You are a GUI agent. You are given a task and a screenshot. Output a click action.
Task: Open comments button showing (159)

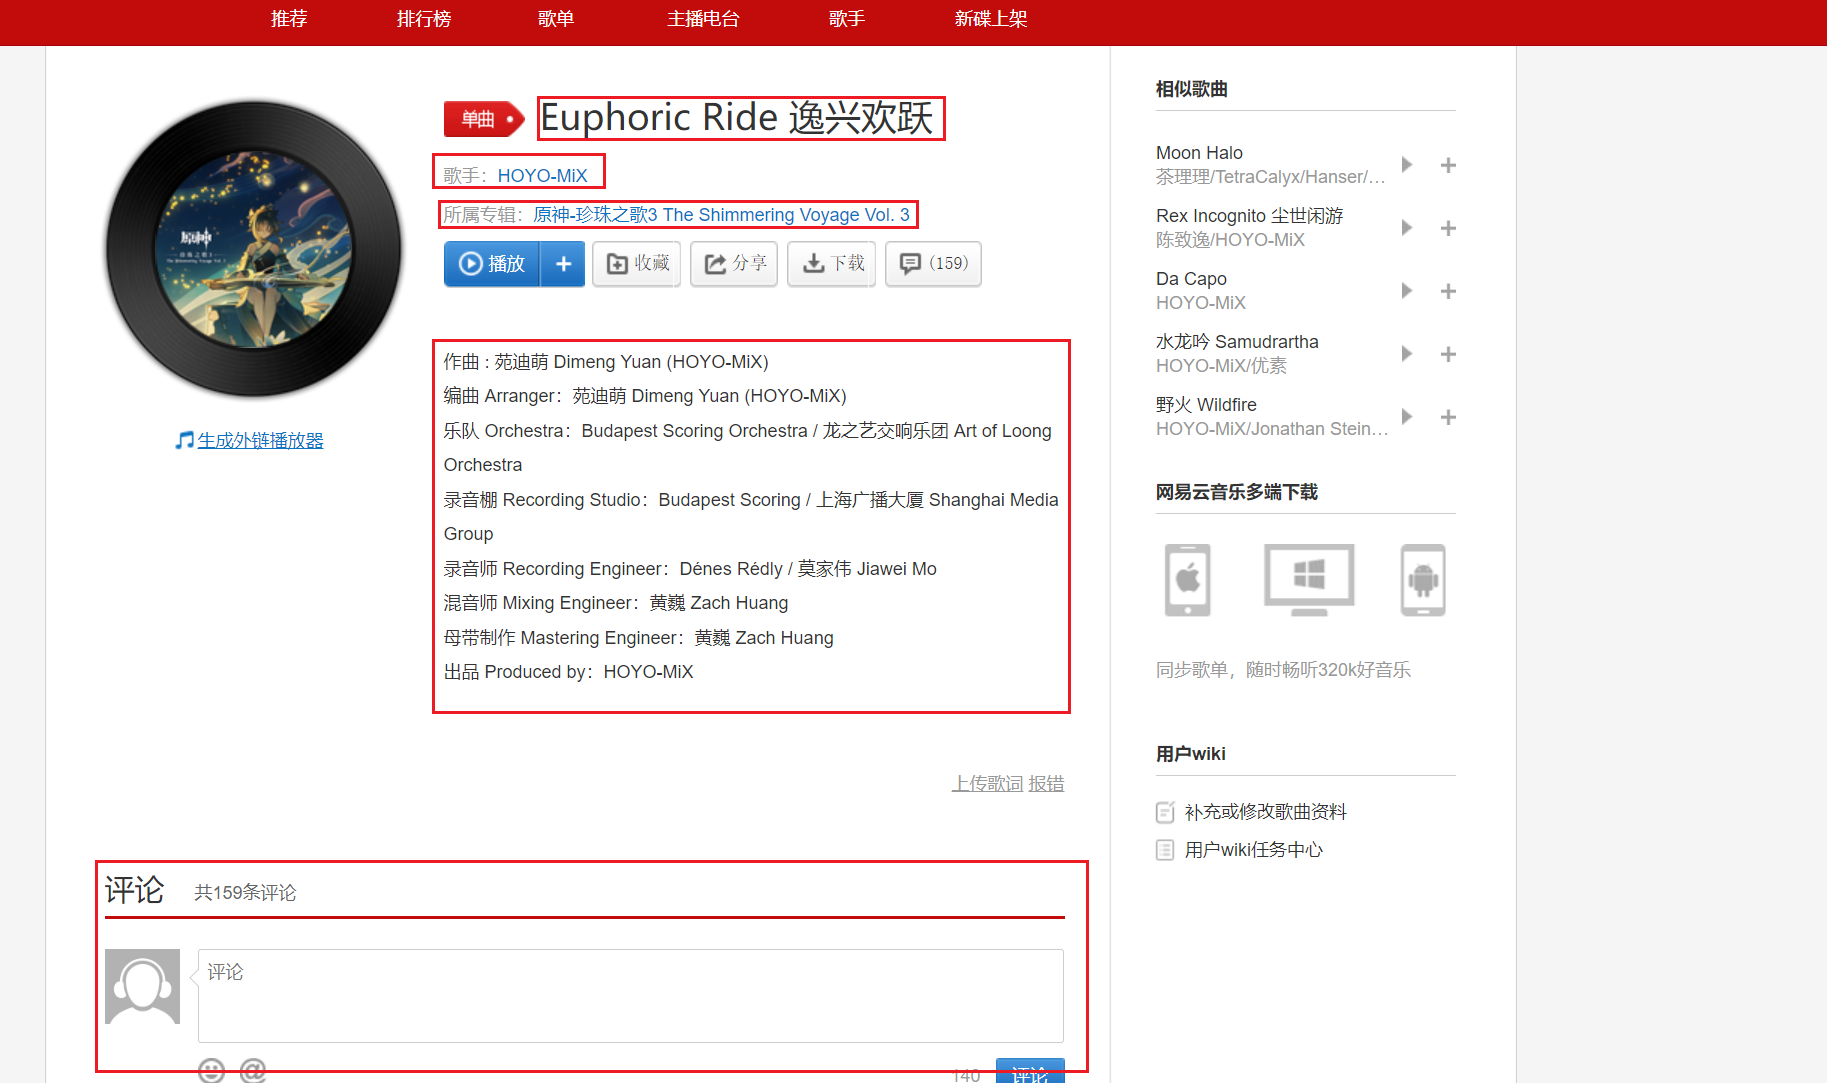(933, 264)
